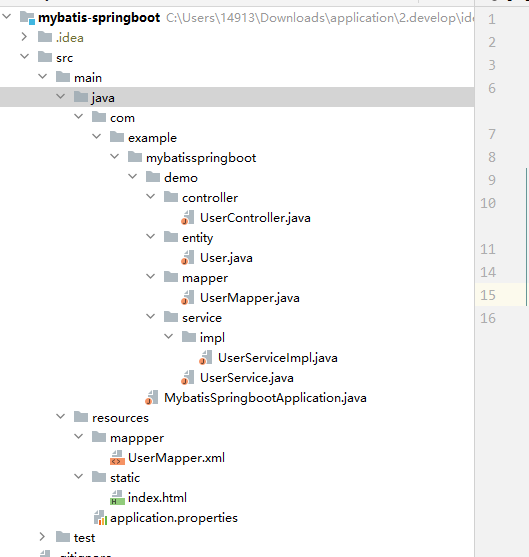This screenshot has width=529, height=557.
Task: Click the User.java file icon
Action: [188, 258]
